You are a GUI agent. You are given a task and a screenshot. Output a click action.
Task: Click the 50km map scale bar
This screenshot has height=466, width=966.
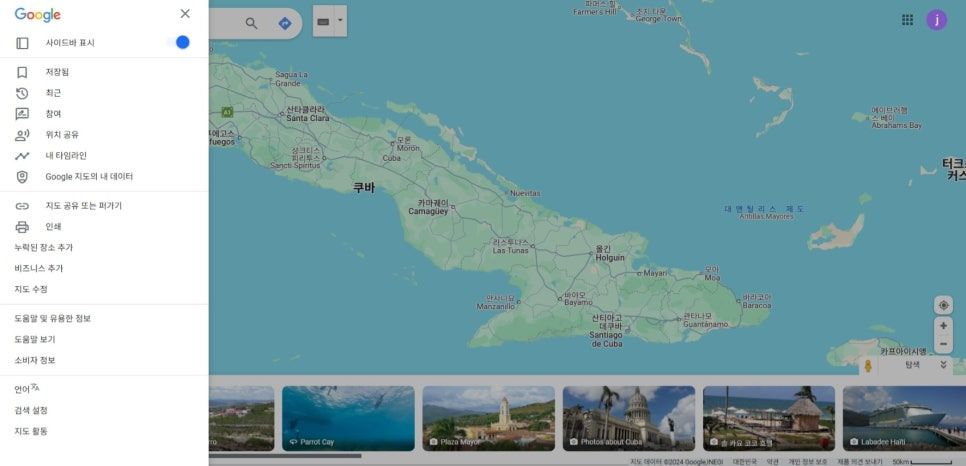pos(922,462)
